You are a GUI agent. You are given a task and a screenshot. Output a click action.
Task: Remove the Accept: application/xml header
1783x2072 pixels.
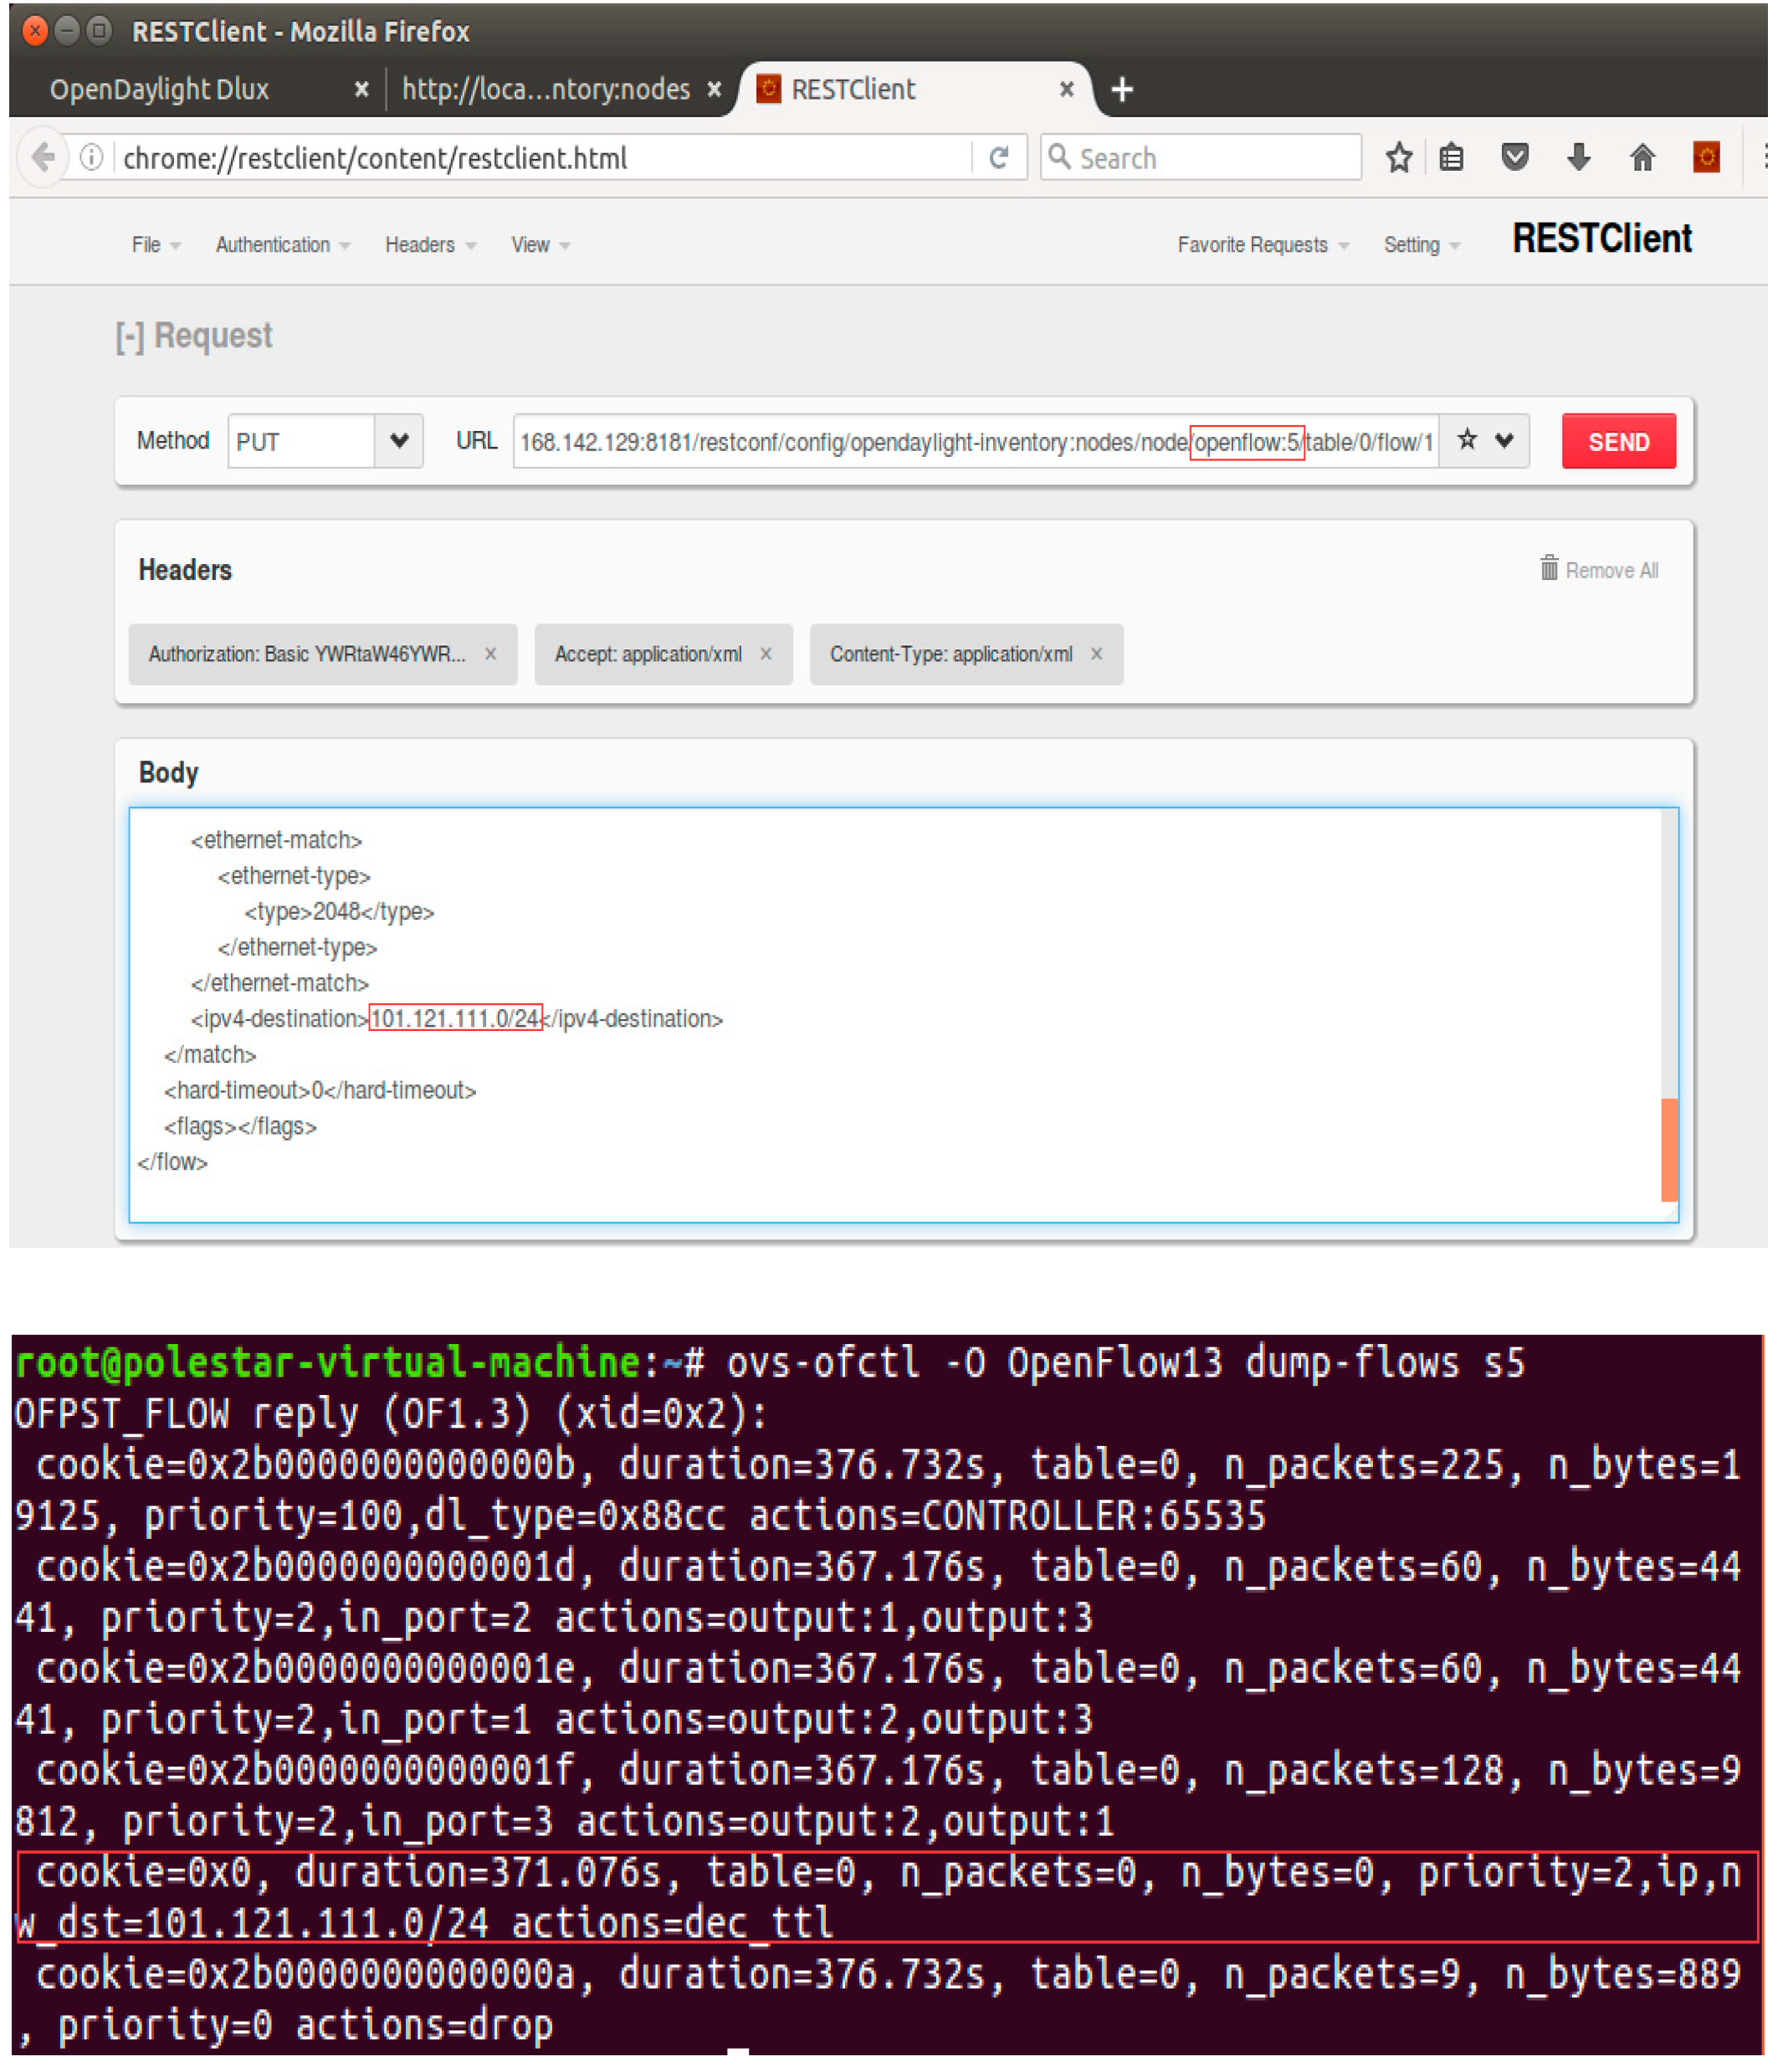[766, 654]
